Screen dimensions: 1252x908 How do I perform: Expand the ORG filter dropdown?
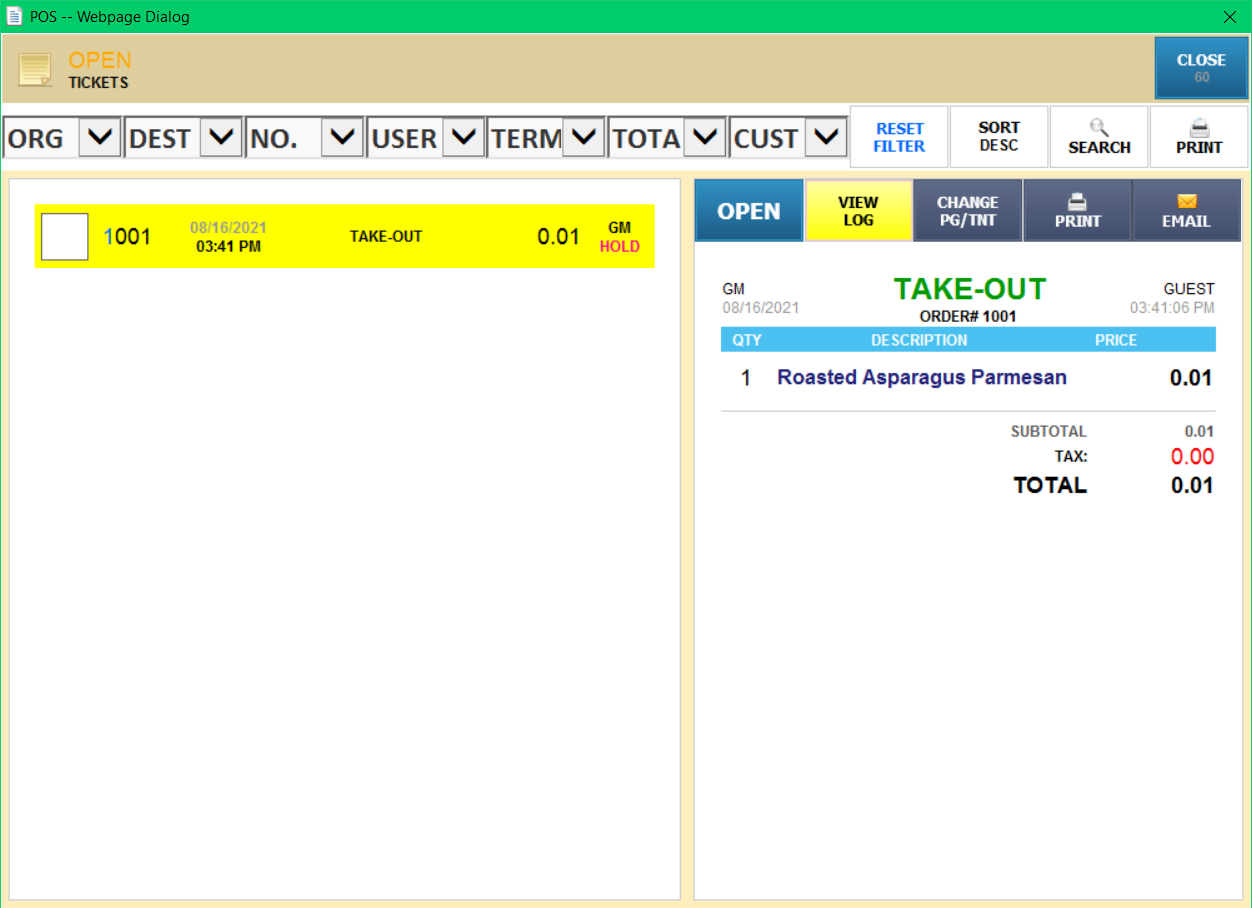click(99, 137)
